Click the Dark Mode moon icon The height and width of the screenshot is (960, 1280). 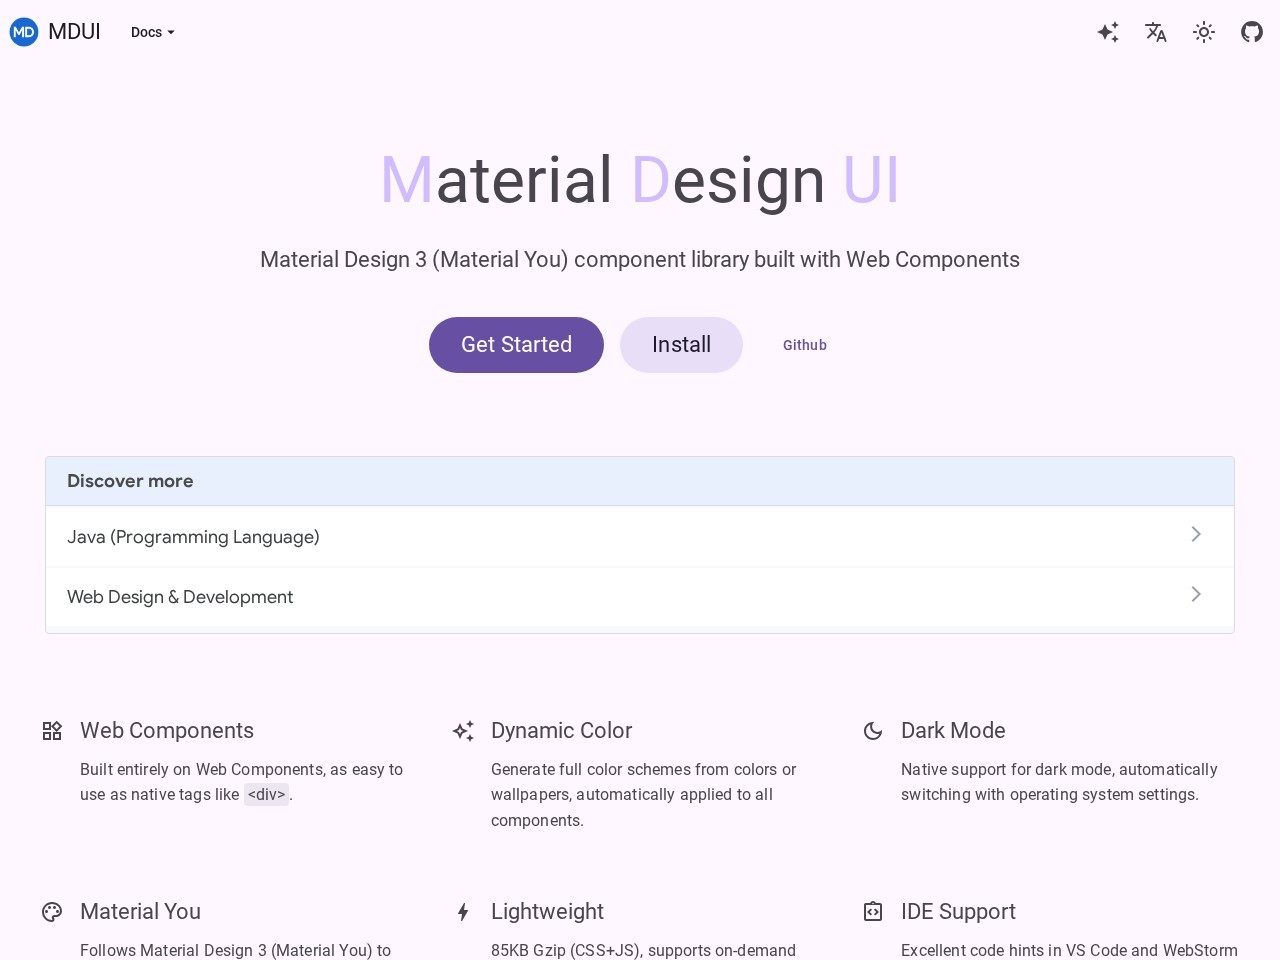point(873,731)
